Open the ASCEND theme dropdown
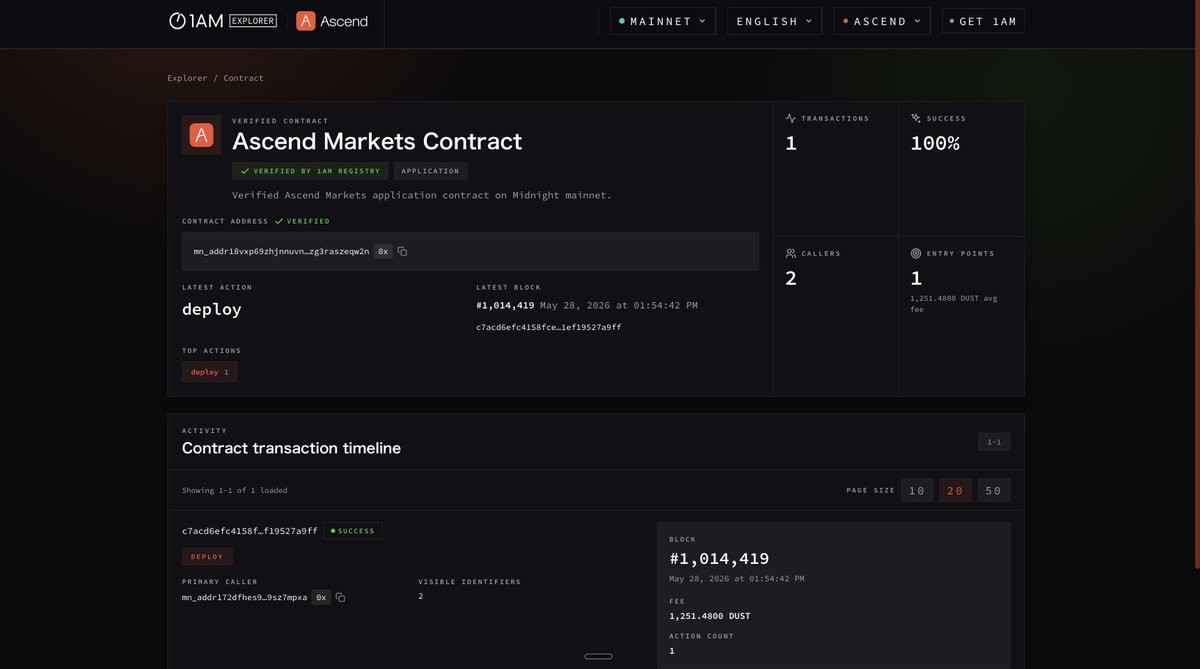The width and height of the screenshot is (1200, 669). tap(882, 21)
